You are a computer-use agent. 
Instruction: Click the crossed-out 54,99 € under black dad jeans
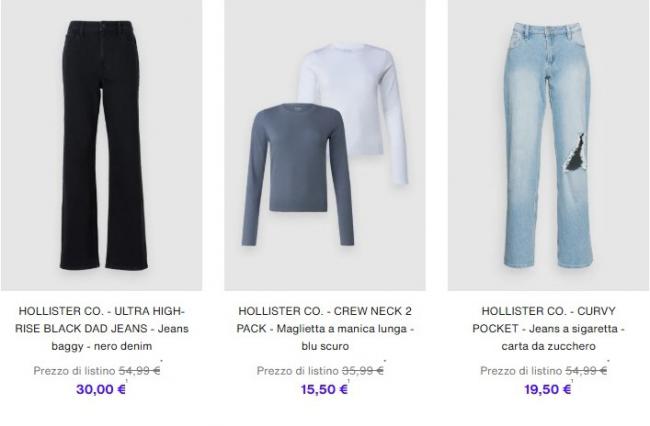point(139,370)
